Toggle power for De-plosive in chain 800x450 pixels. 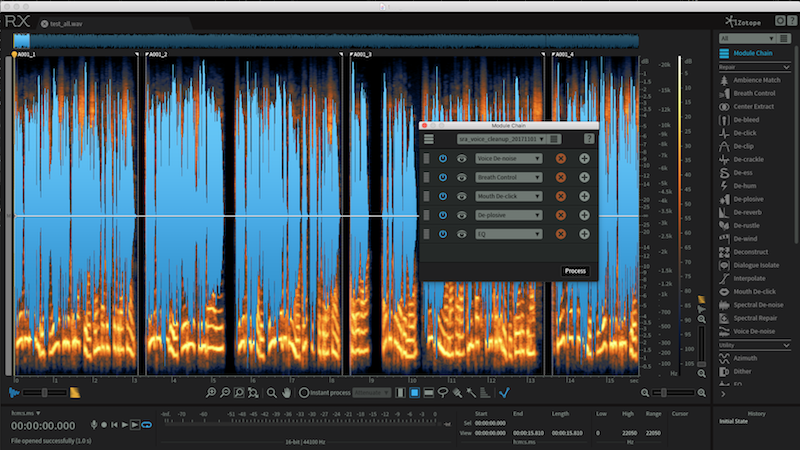pos(443,215)
